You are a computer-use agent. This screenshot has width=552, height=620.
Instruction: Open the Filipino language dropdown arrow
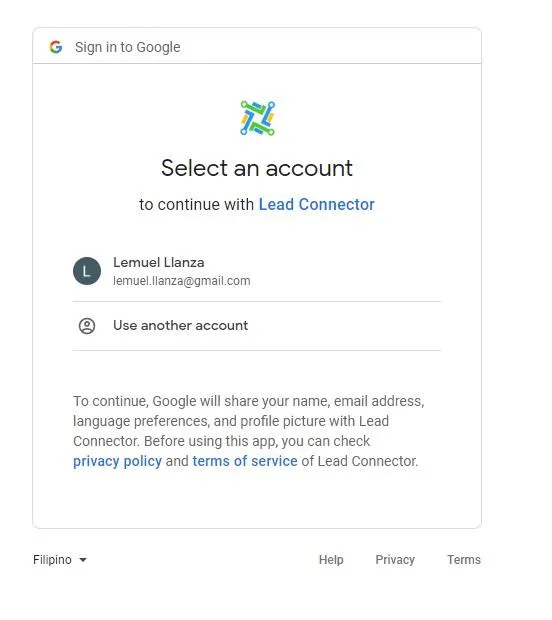click(83, 560)
